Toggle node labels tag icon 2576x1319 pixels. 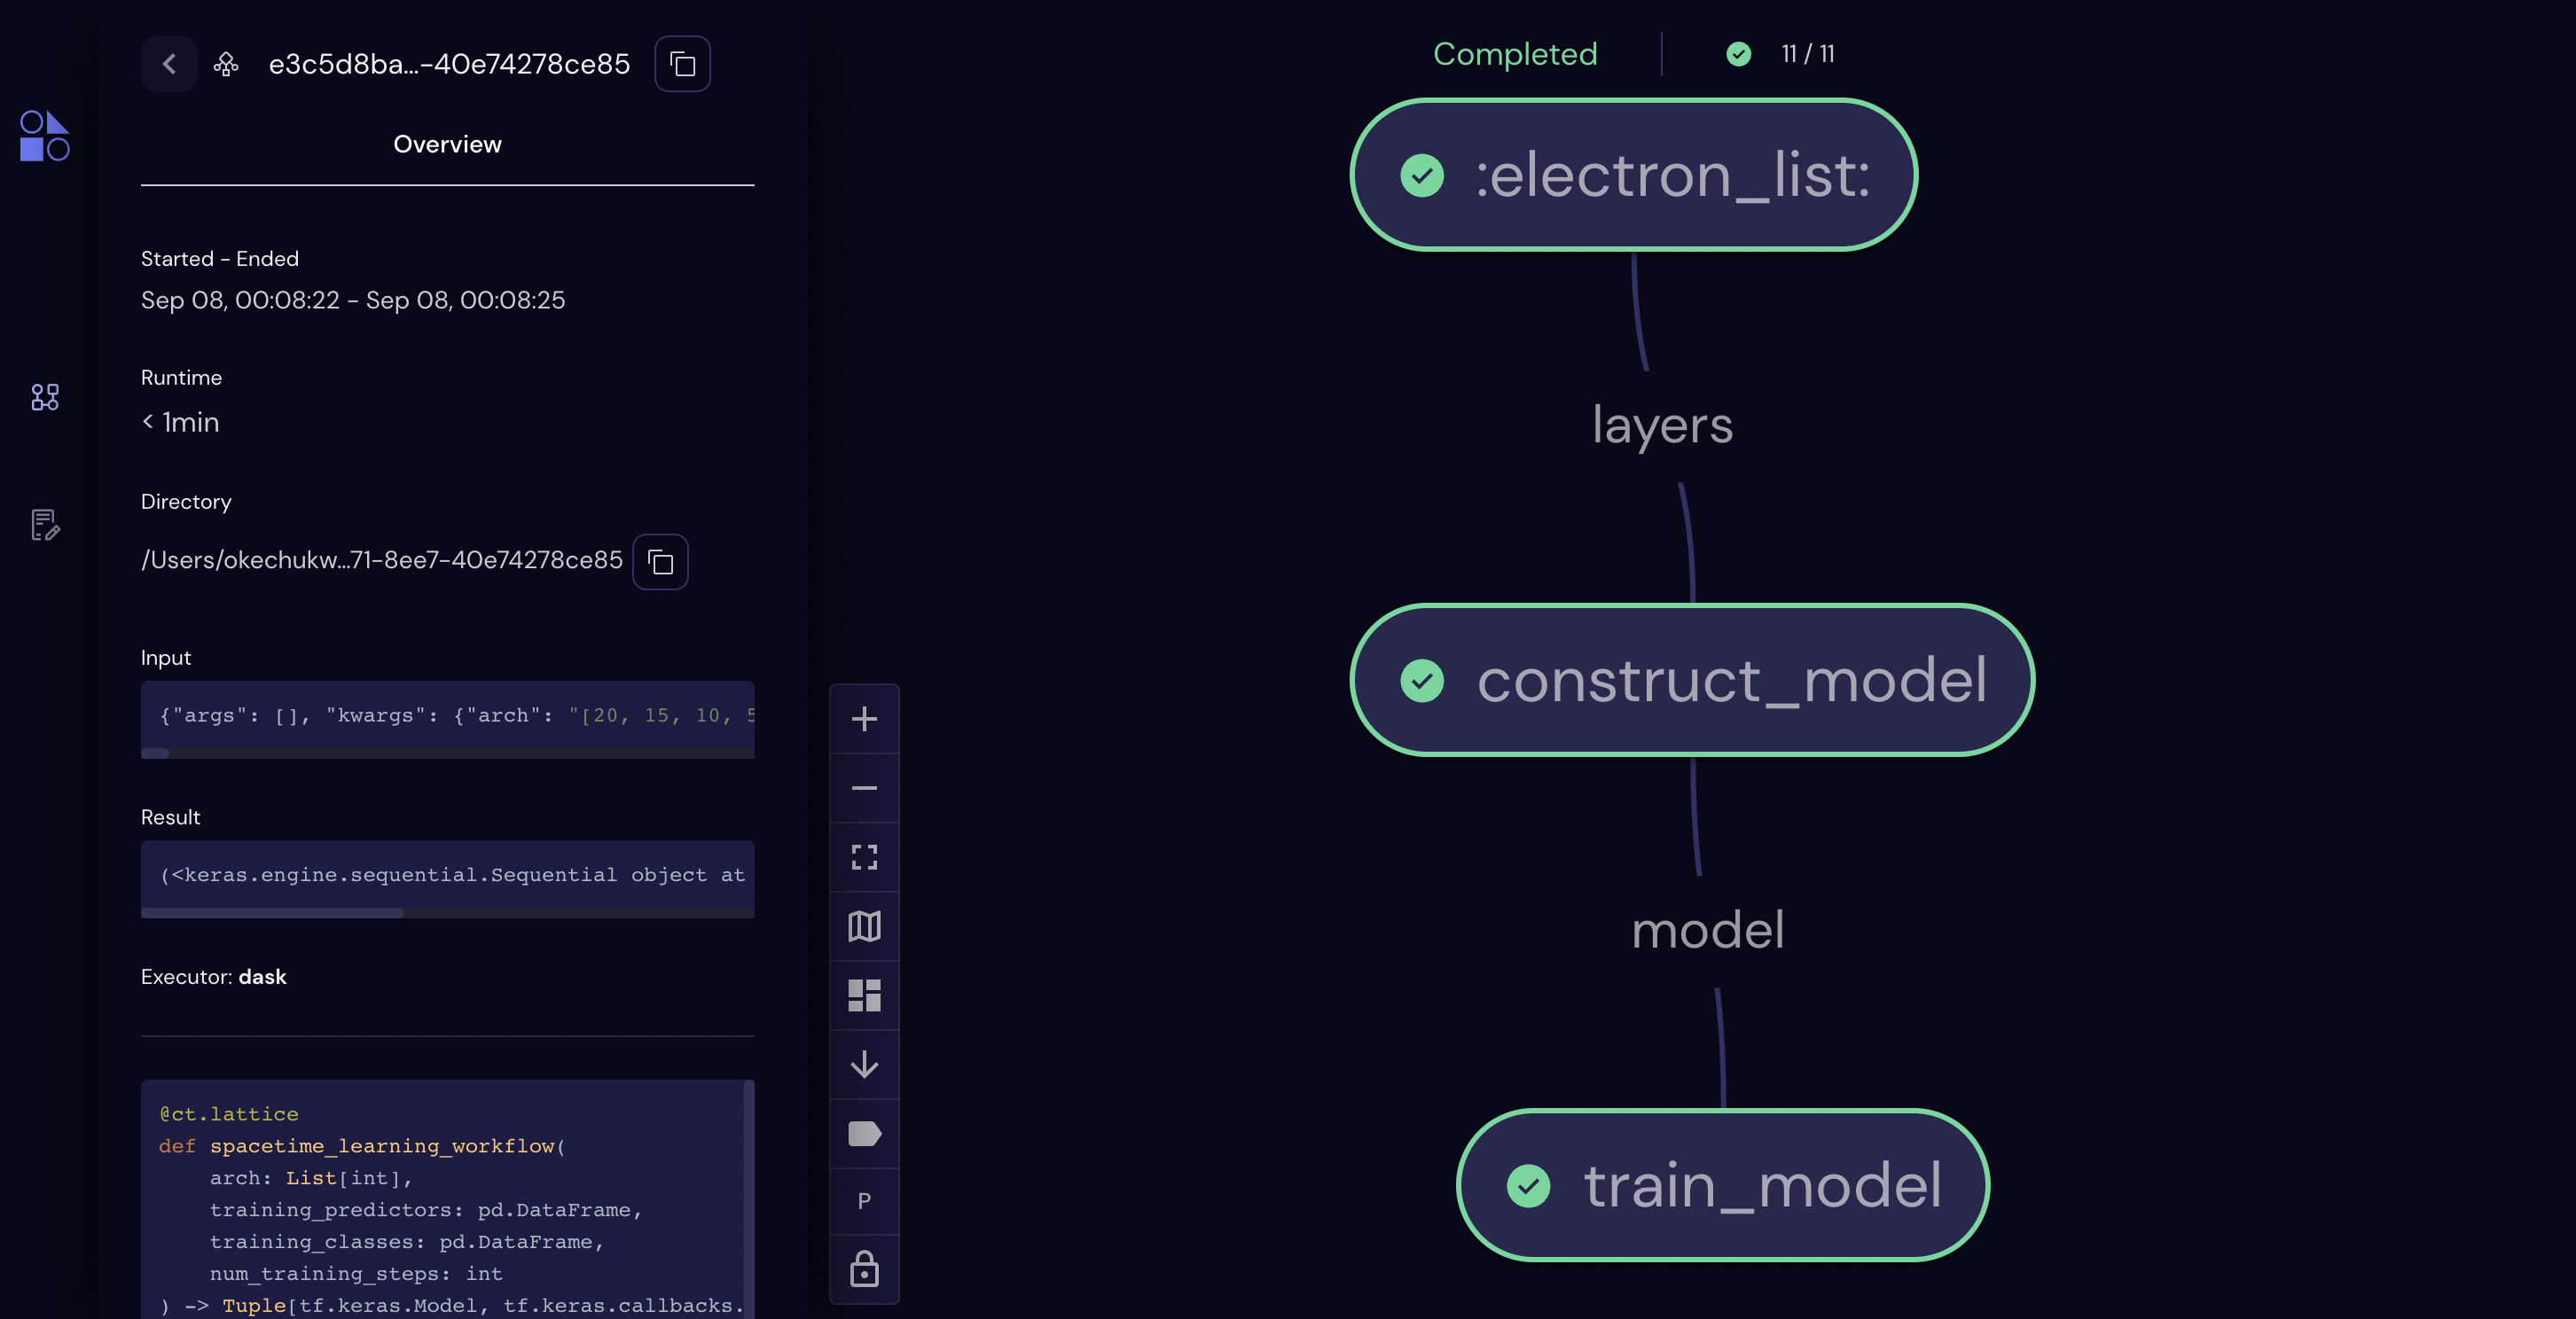click(864, 1132)
